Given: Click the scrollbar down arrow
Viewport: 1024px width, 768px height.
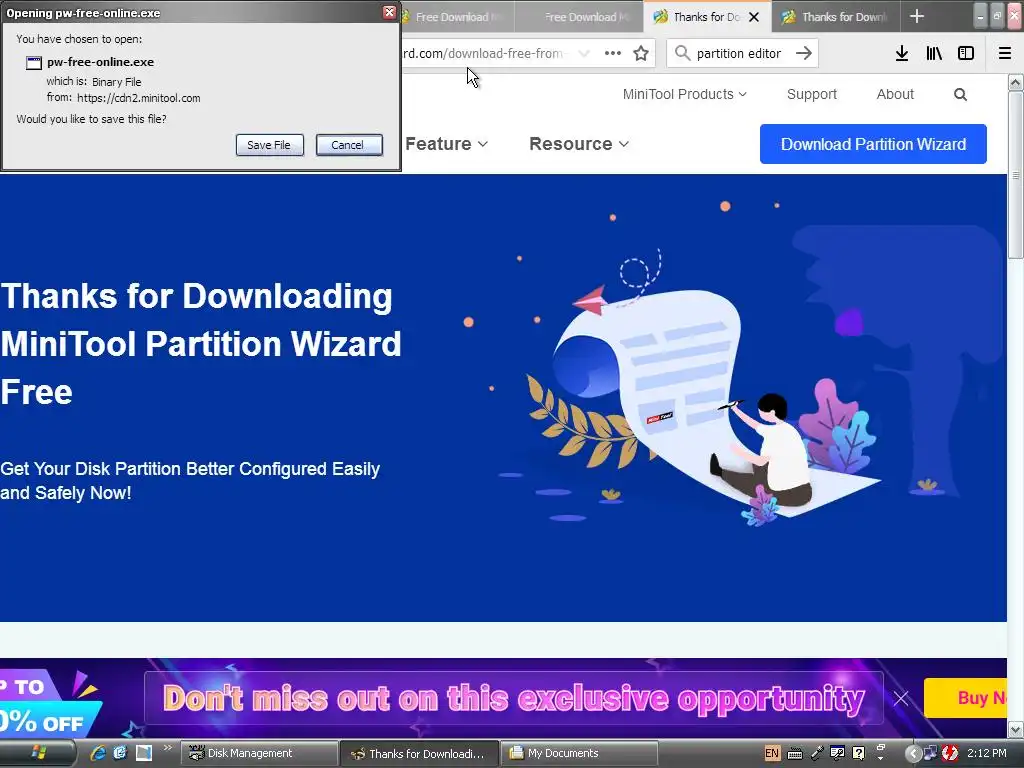Looking at the screenshot, I should pos(1016,729).
